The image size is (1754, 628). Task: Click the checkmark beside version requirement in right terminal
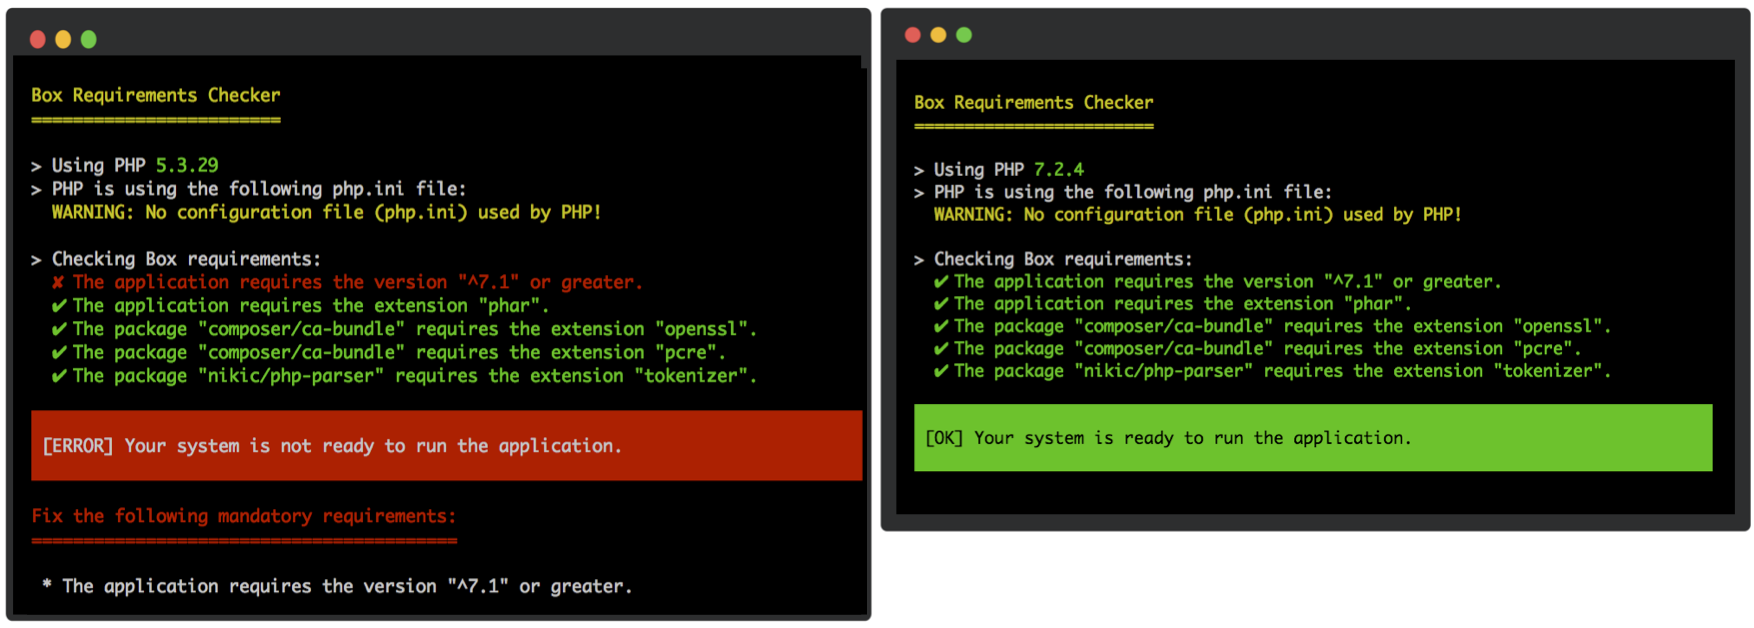(941, 282)
